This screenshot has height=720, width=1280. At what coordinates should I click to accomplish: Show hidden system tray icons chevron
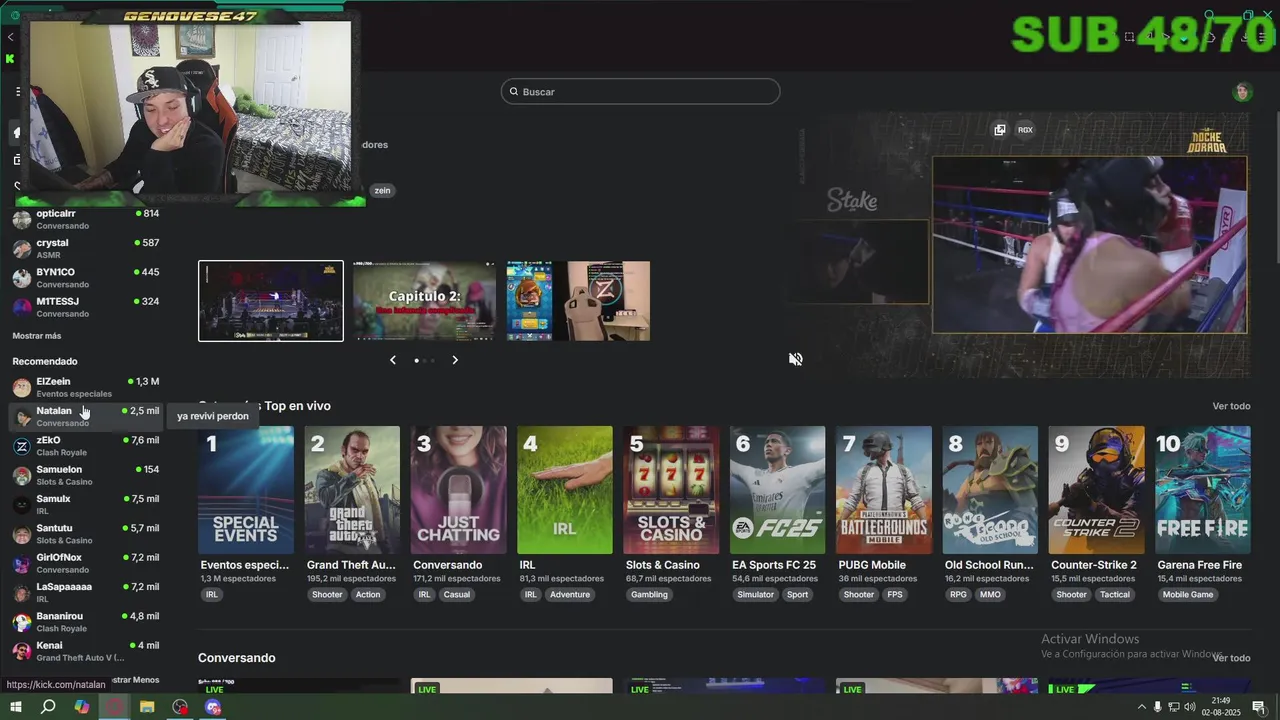1142,707
